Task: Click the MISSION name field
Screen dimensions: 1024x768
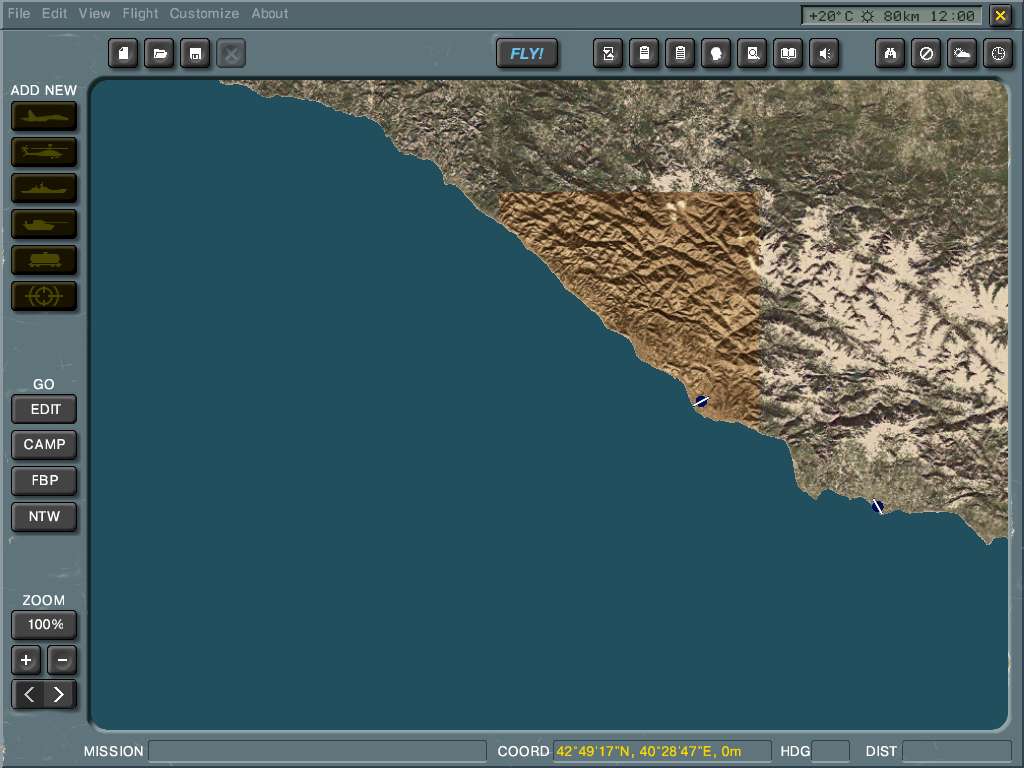Action: click(x=317, y=751)
